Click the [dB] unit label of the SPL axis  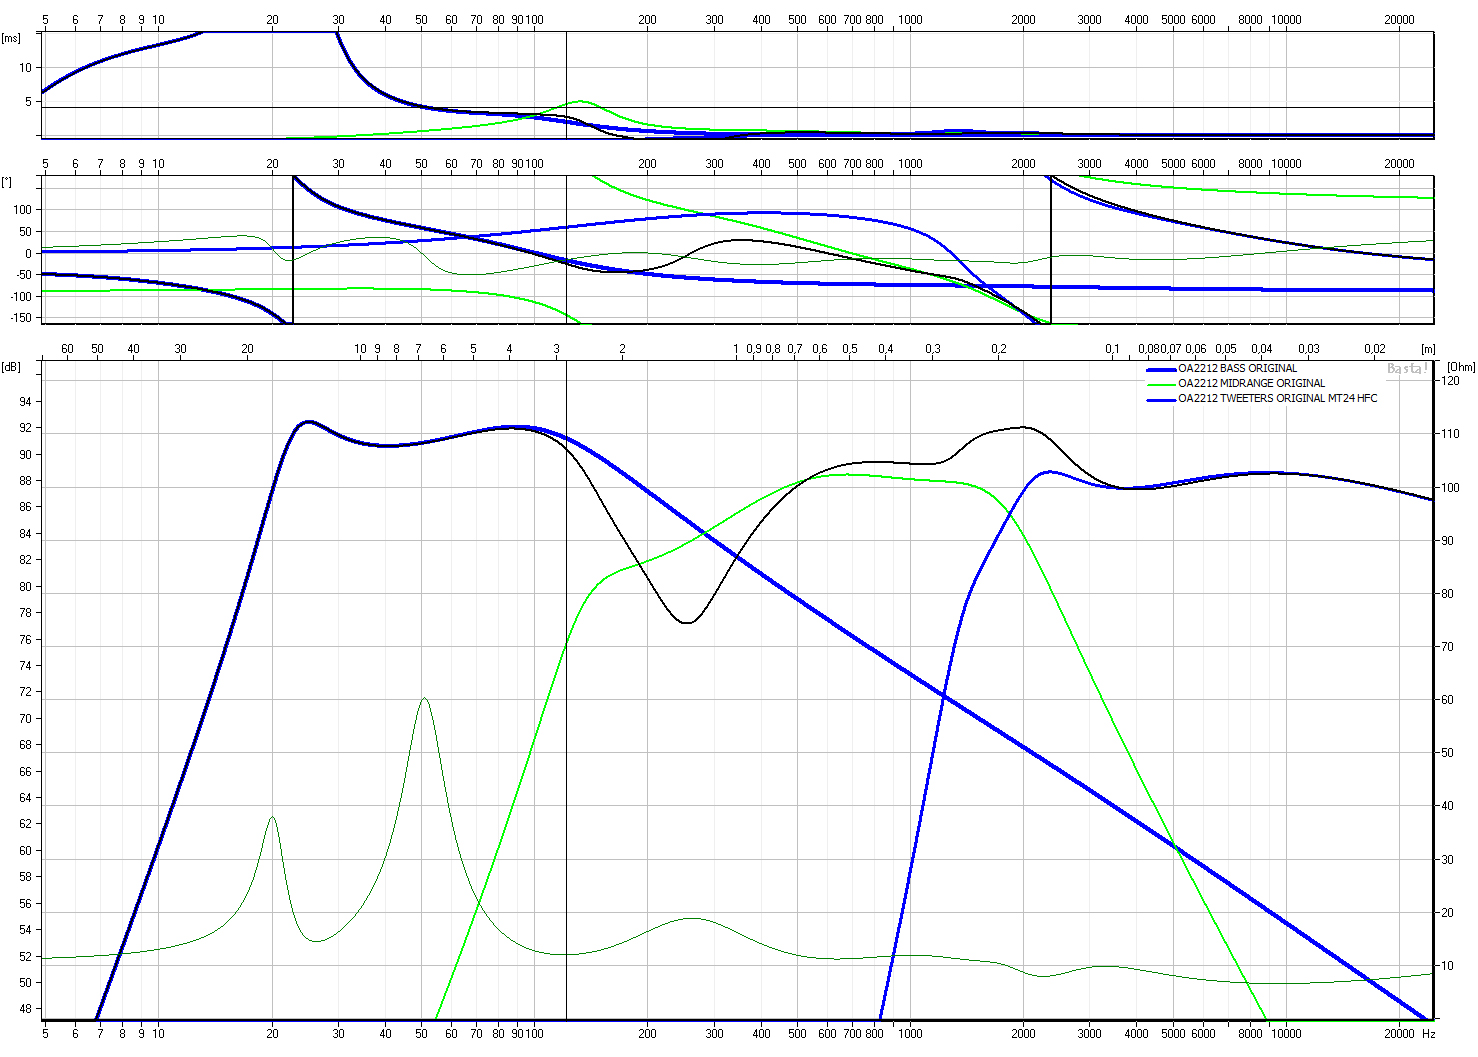click(x=11, y=367)
